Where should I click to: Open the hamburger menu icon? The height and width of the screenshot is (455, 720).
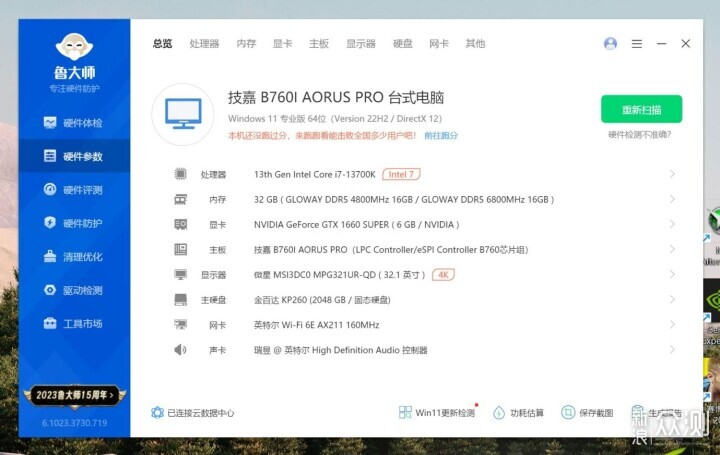pos(636,44)
